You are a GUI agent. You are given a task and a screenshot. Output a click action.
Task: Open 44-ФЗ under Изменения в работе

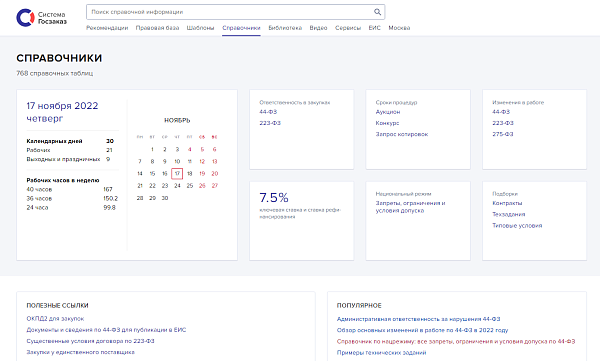pos(501,112)
